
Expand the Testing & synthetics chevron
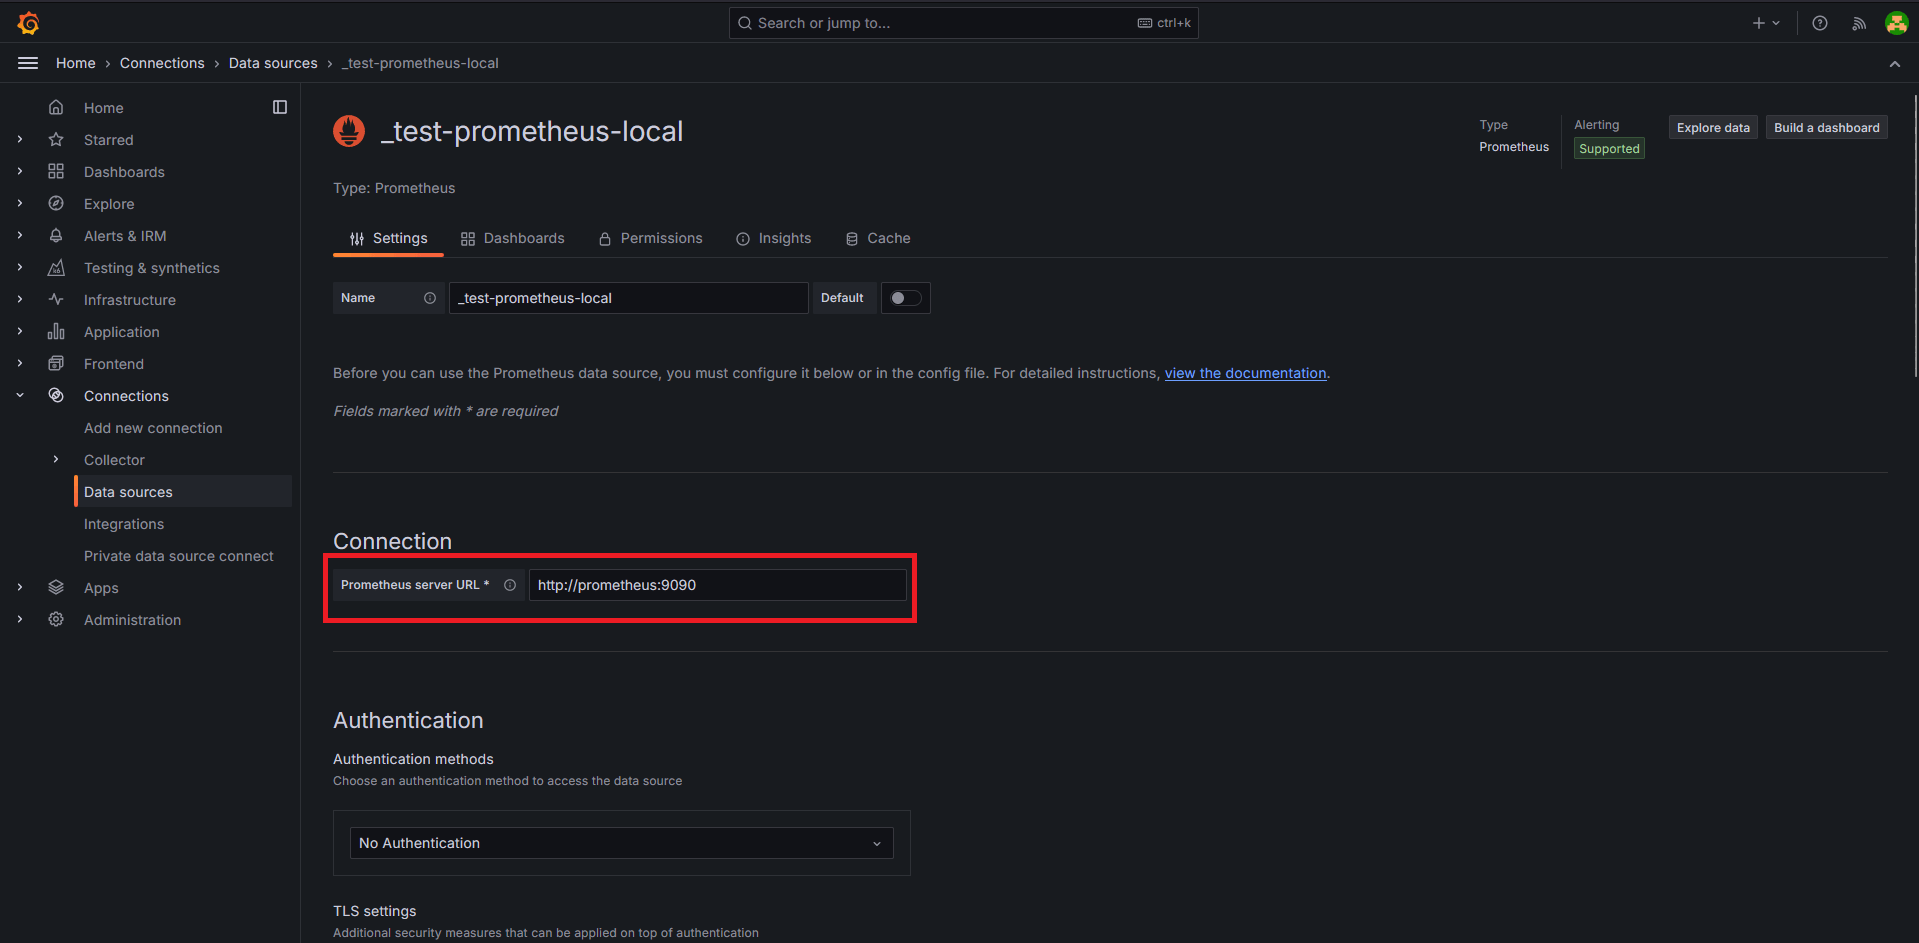click(20, 268)
